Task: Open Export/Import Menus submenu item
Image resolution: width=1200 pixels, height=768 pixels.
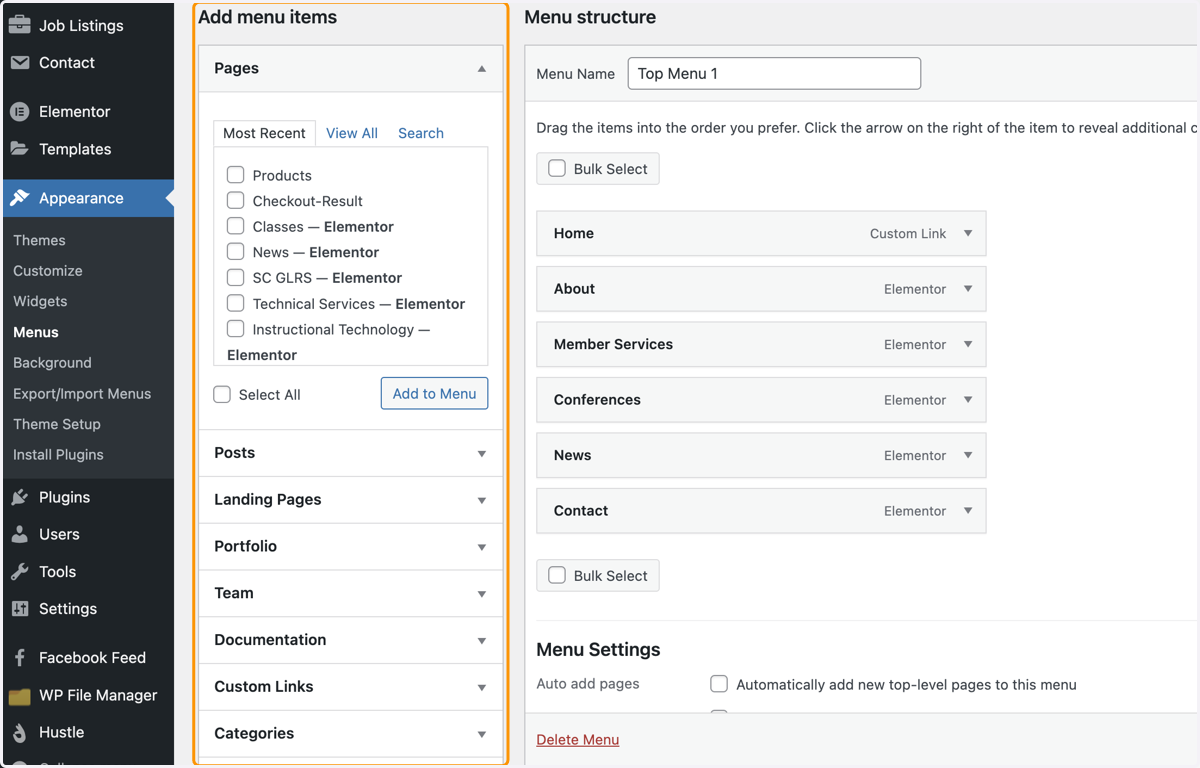Action: tap(82, 394)
